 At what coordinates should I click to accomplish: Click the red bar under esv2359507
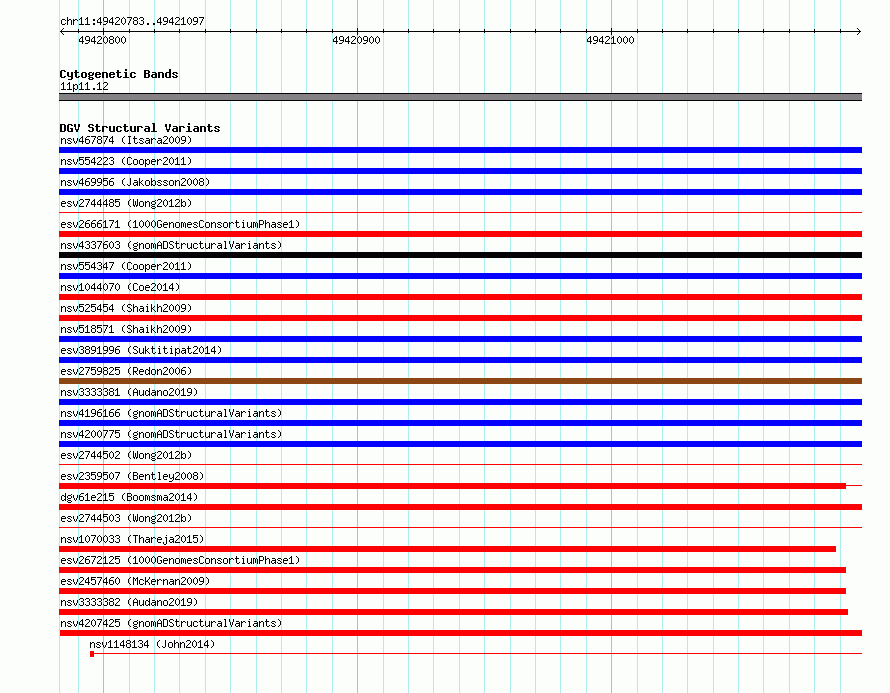(x=452, y=486)
